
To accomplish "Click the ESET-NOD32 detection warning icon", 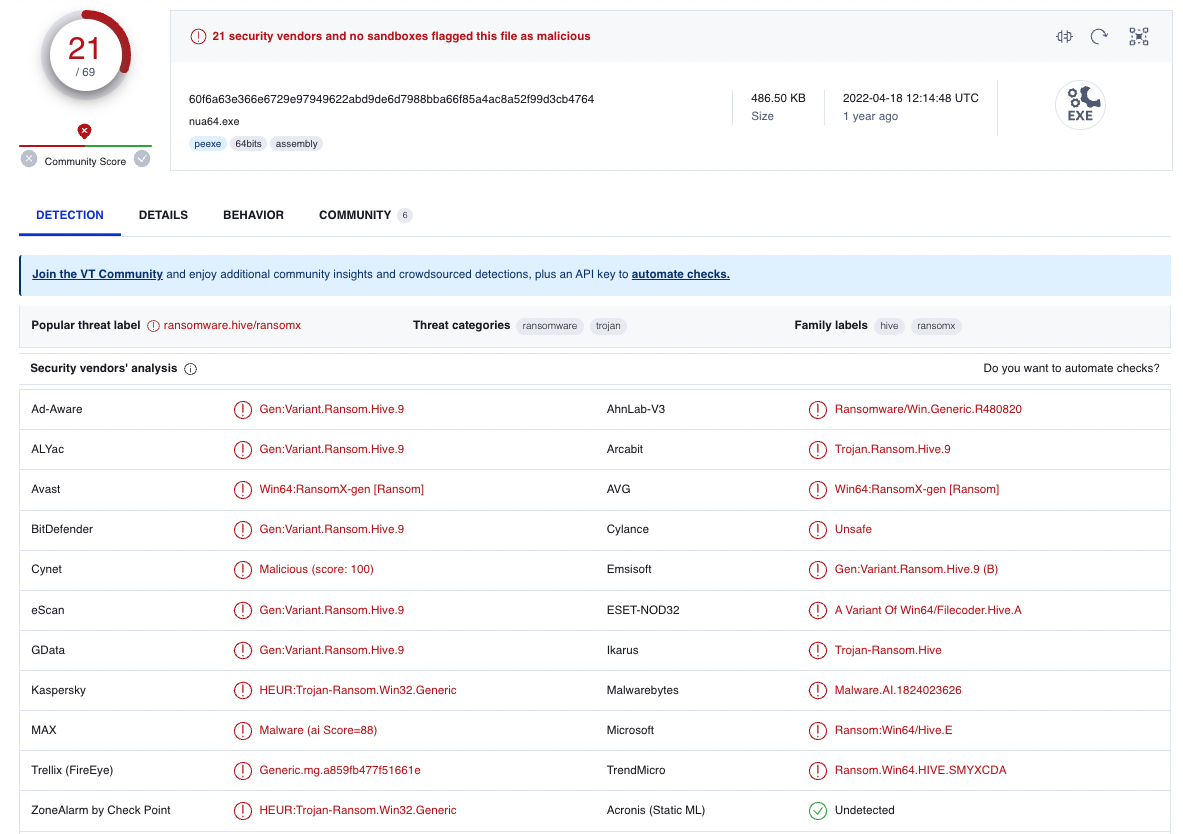I will [818, 611].
